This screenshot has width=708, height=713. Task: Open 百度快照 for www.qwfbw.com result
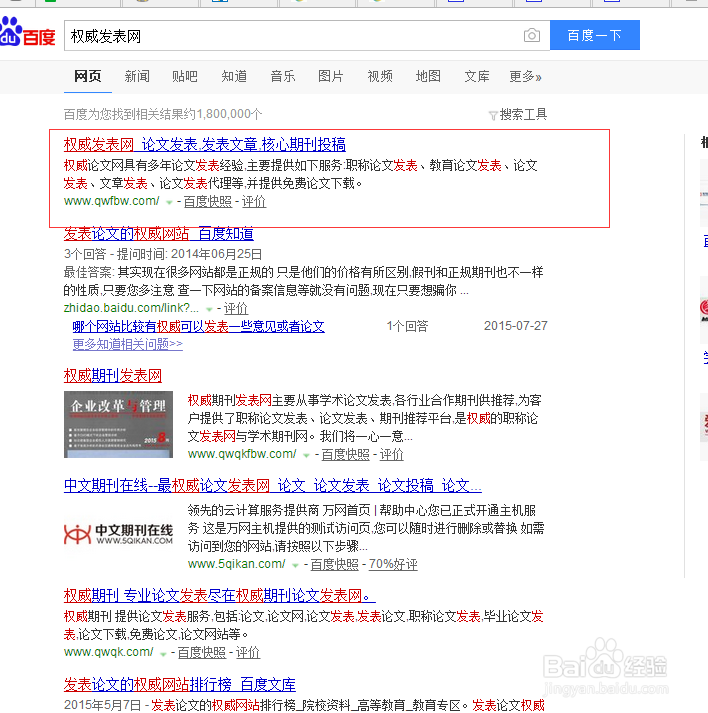tap(208, 201)
